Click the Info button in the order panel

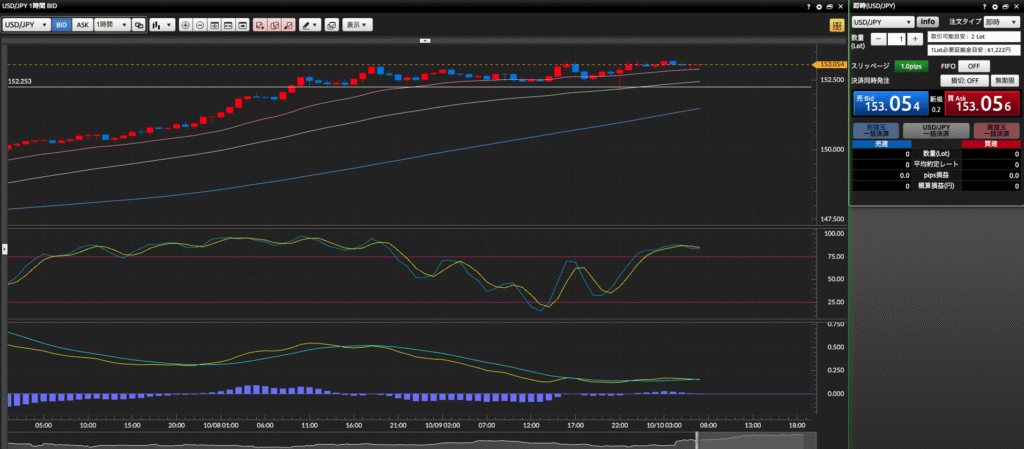(x=927, y=21)
